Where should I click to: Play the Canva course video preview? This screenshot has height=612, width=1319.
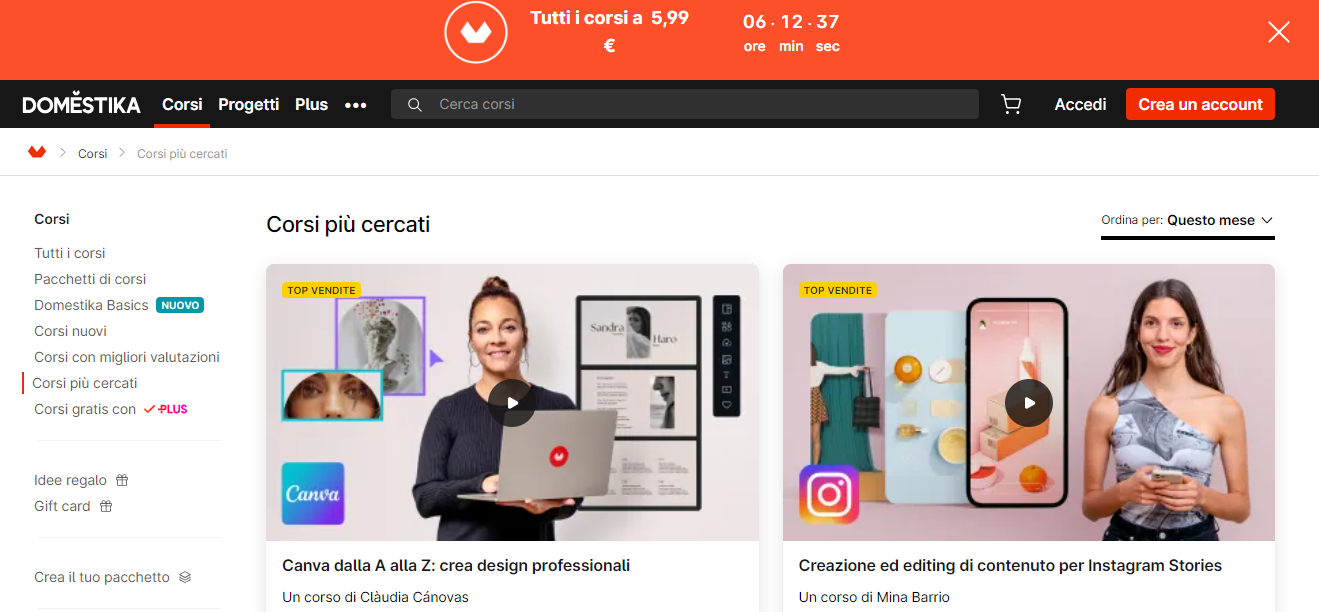click(512, 403)
